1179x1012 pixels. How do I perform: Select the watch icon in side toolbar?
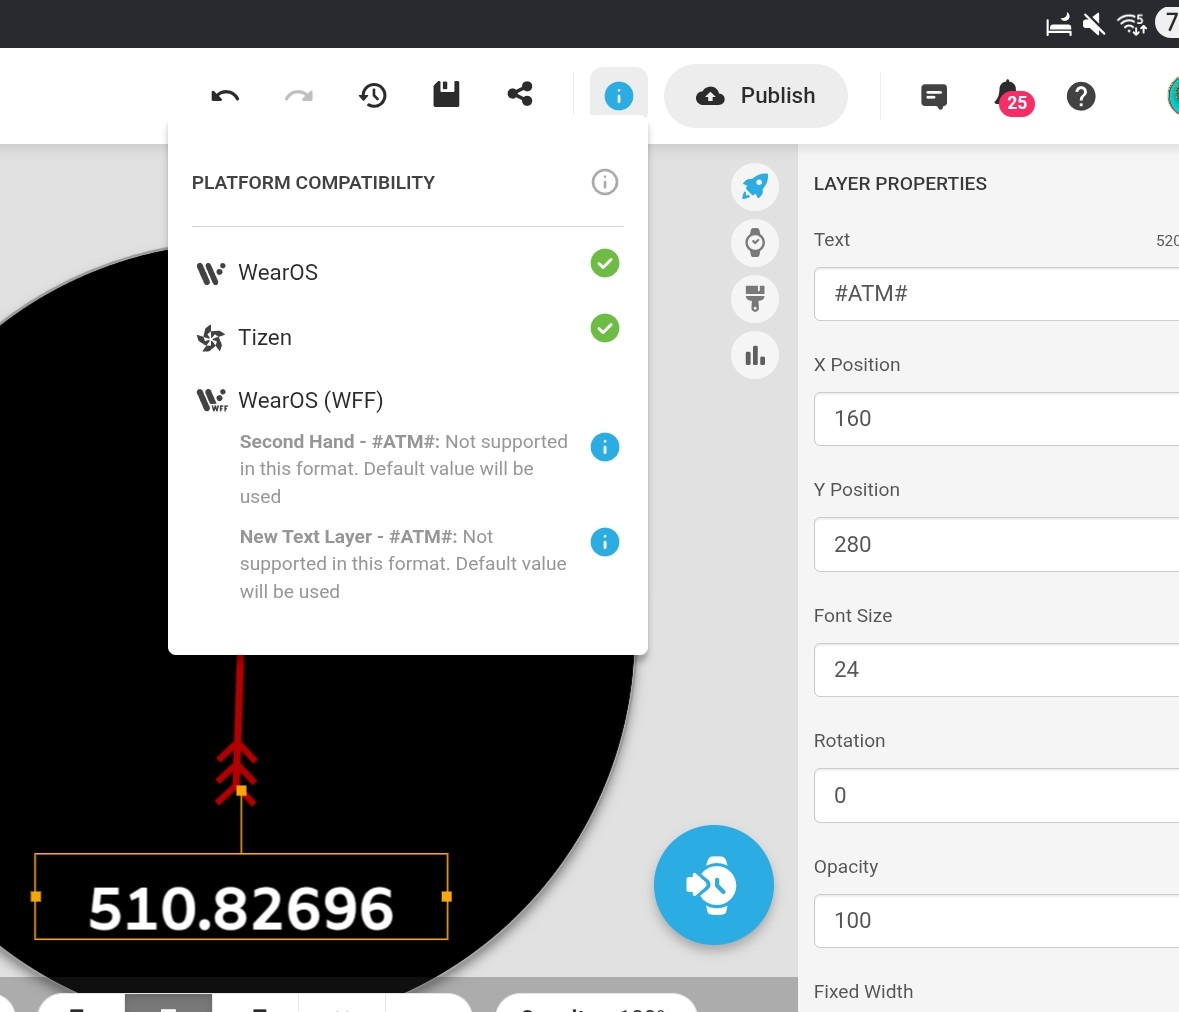point(755,242)
